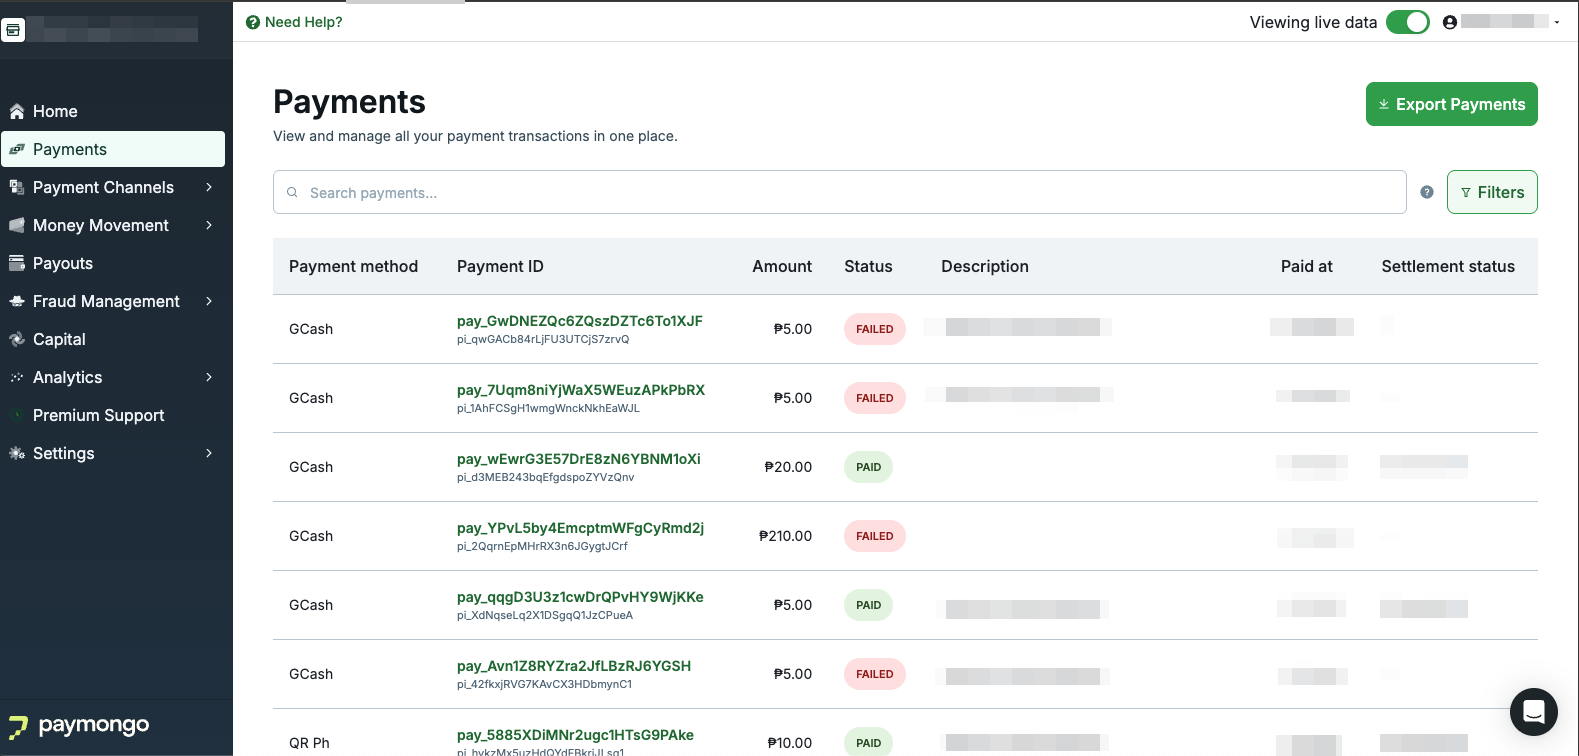
Task: Expand the Settings submenu chevron
Action: [x=209, y=453]
